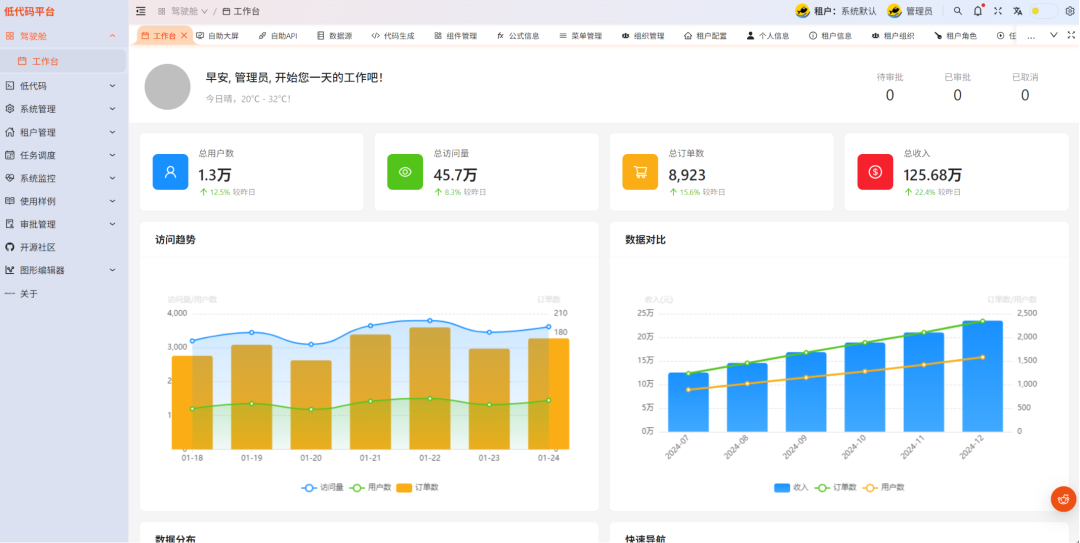
Task: Open the orange floating assistant button
Action: 1063,499
